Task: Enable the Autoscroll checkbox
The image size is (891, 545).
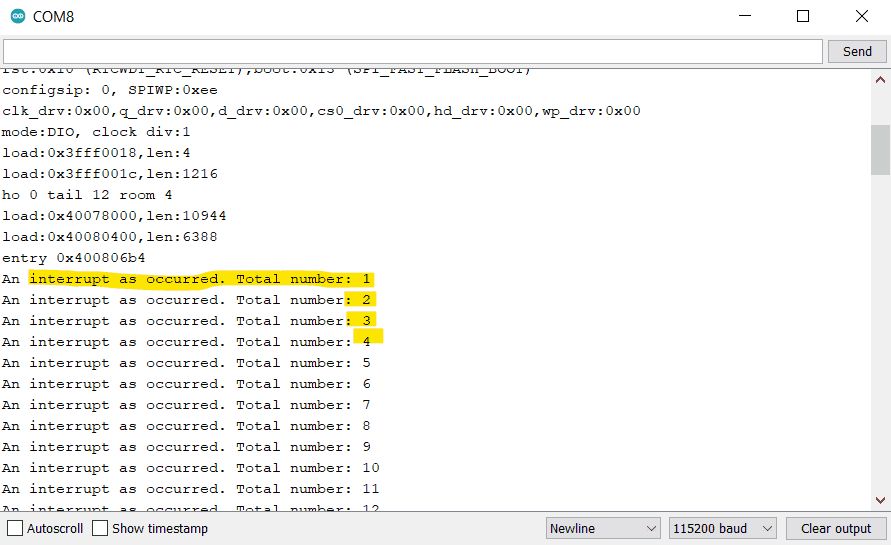Action: (15, 528)
